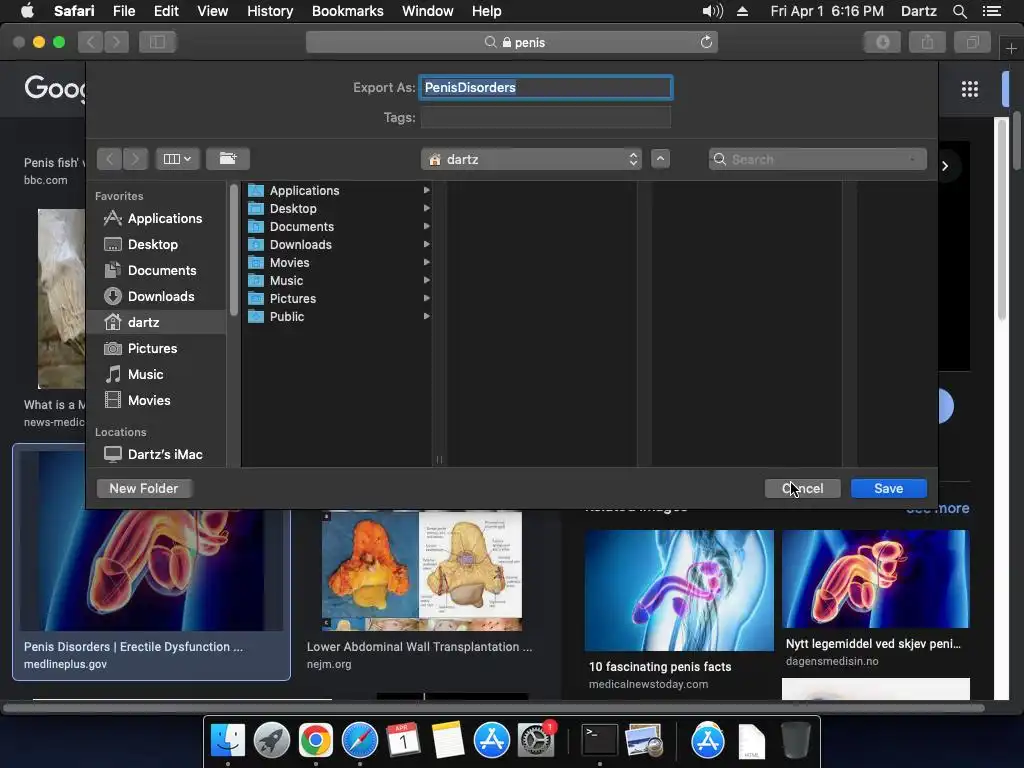1024x768 pixels.
Task: Open Launchpad from the Dock
Action: [x=272, y=741]
